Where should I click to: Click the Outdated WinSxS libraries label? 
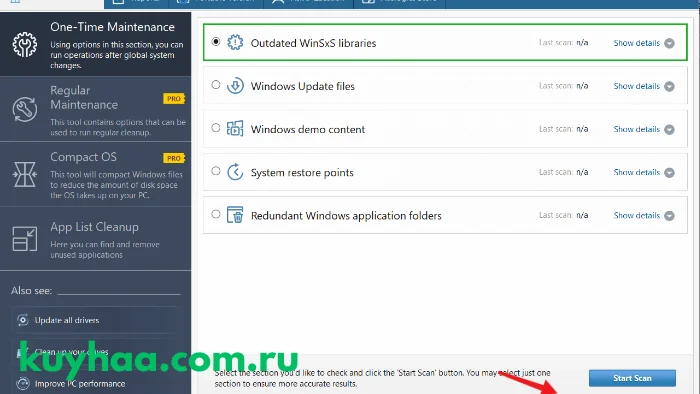point(313,43)
